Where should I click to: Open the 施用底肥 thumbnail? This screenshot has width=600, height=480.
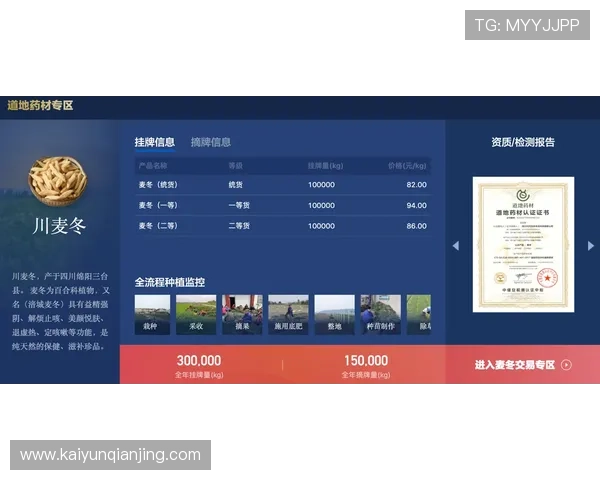pyautogui.click(x=288, y=315)
